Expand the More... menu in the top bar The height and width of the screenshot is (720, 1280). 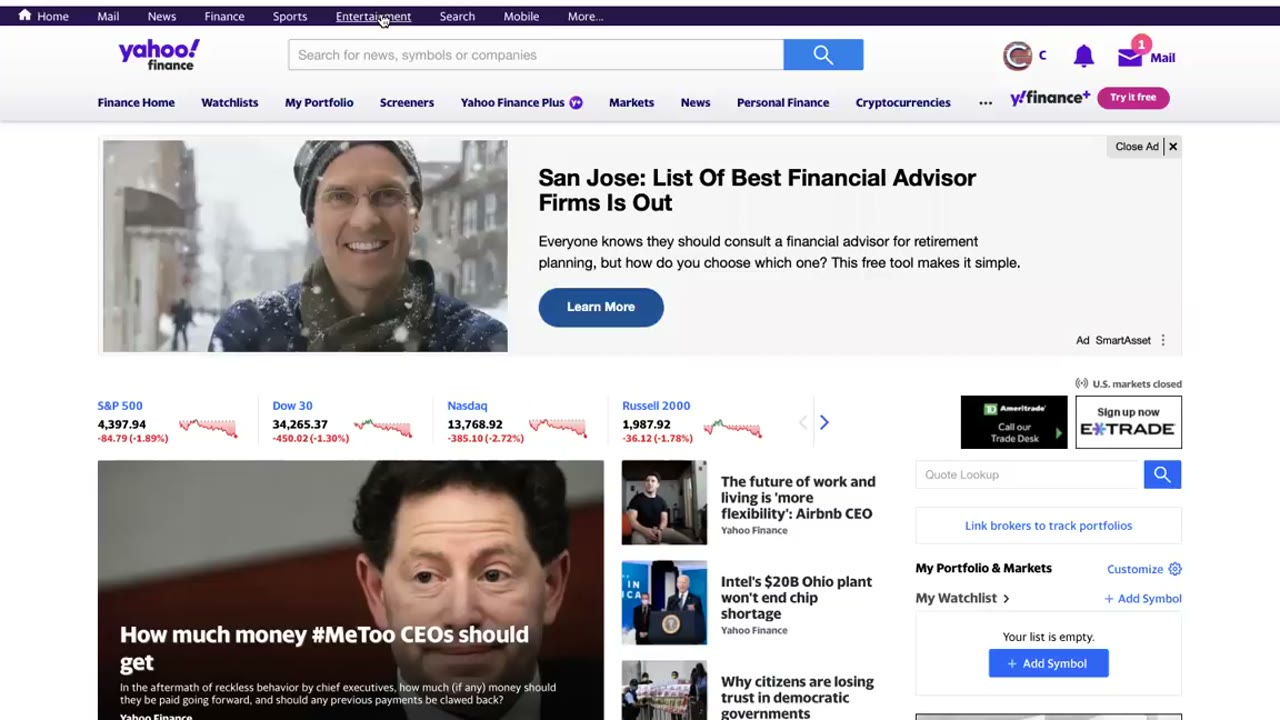pyautogui.click(x=585, y=16)
